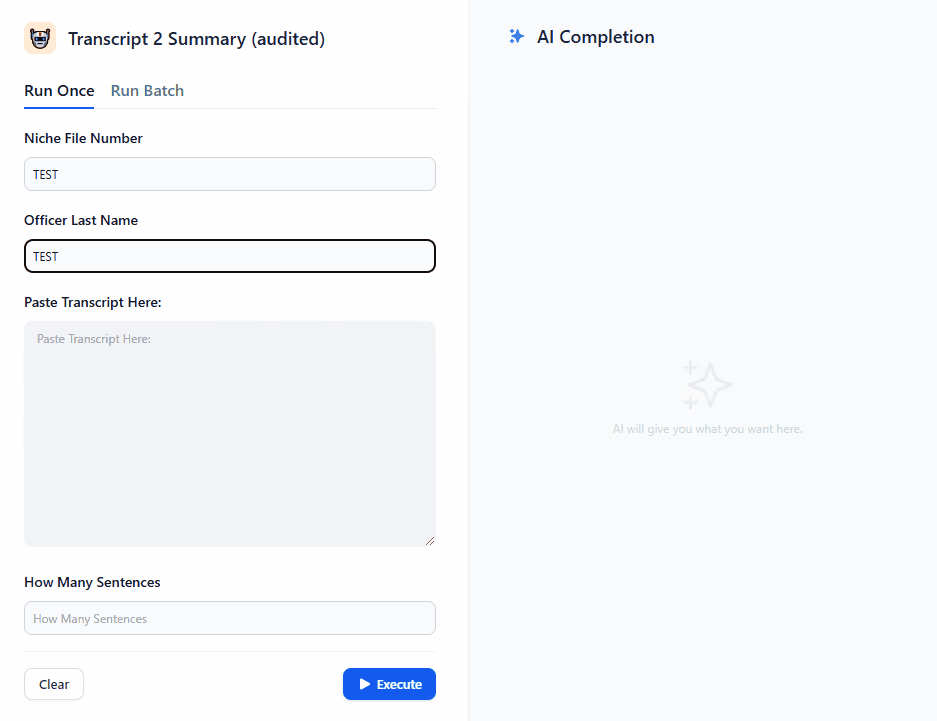Viewport: 937px width, 721px height.
Task: Select the How Many Sentences input box
Action: [230, 618]
